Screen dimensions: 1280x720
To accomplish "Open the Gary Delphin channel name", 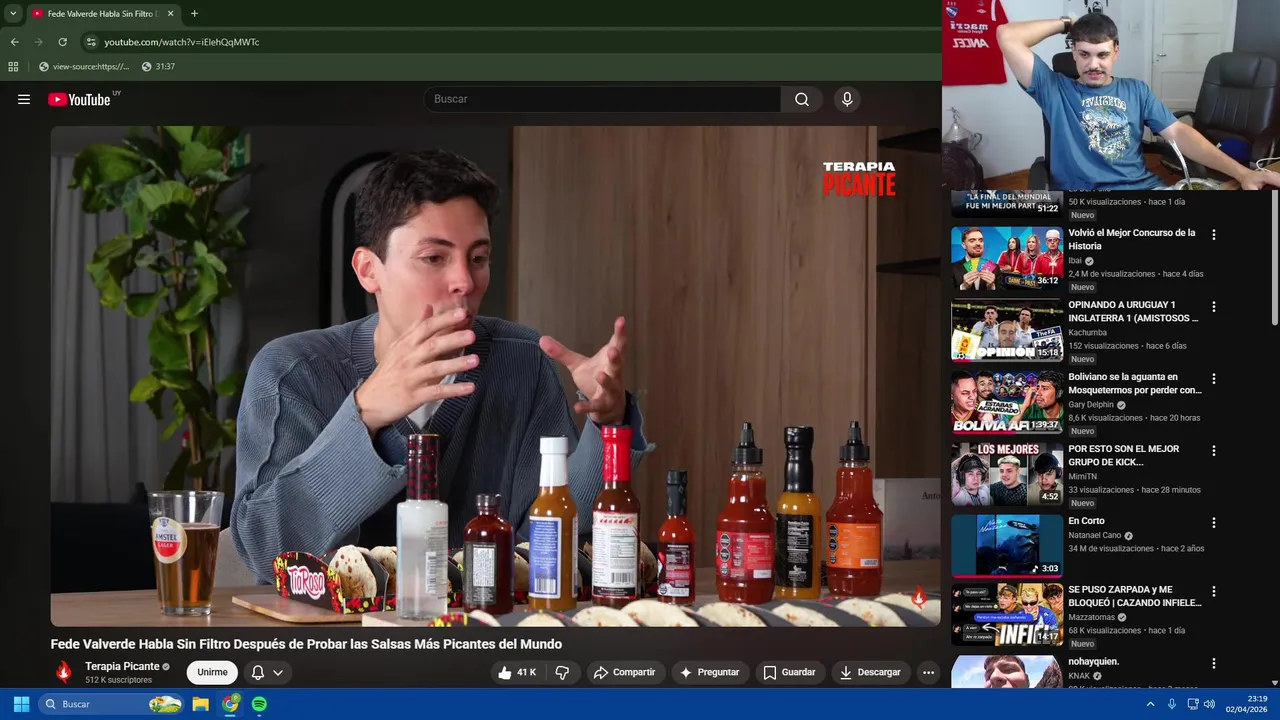I will (1091, 405).
